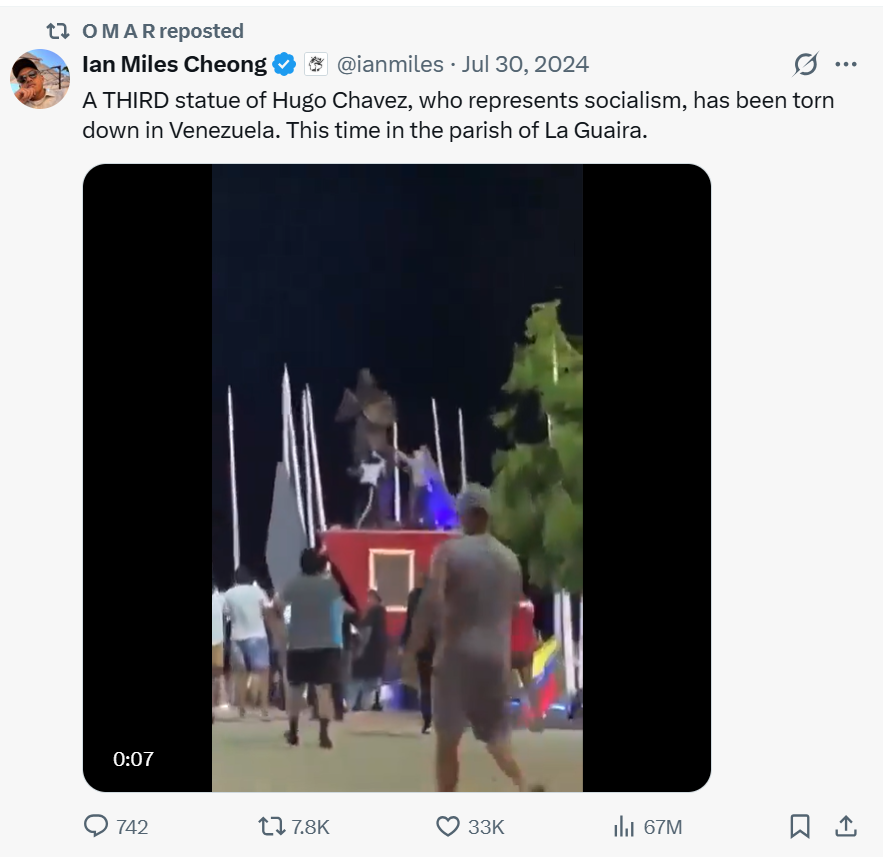883x857 pixels.
Task: Reply to the post via speech bubble icon
Action: (96, 826)
